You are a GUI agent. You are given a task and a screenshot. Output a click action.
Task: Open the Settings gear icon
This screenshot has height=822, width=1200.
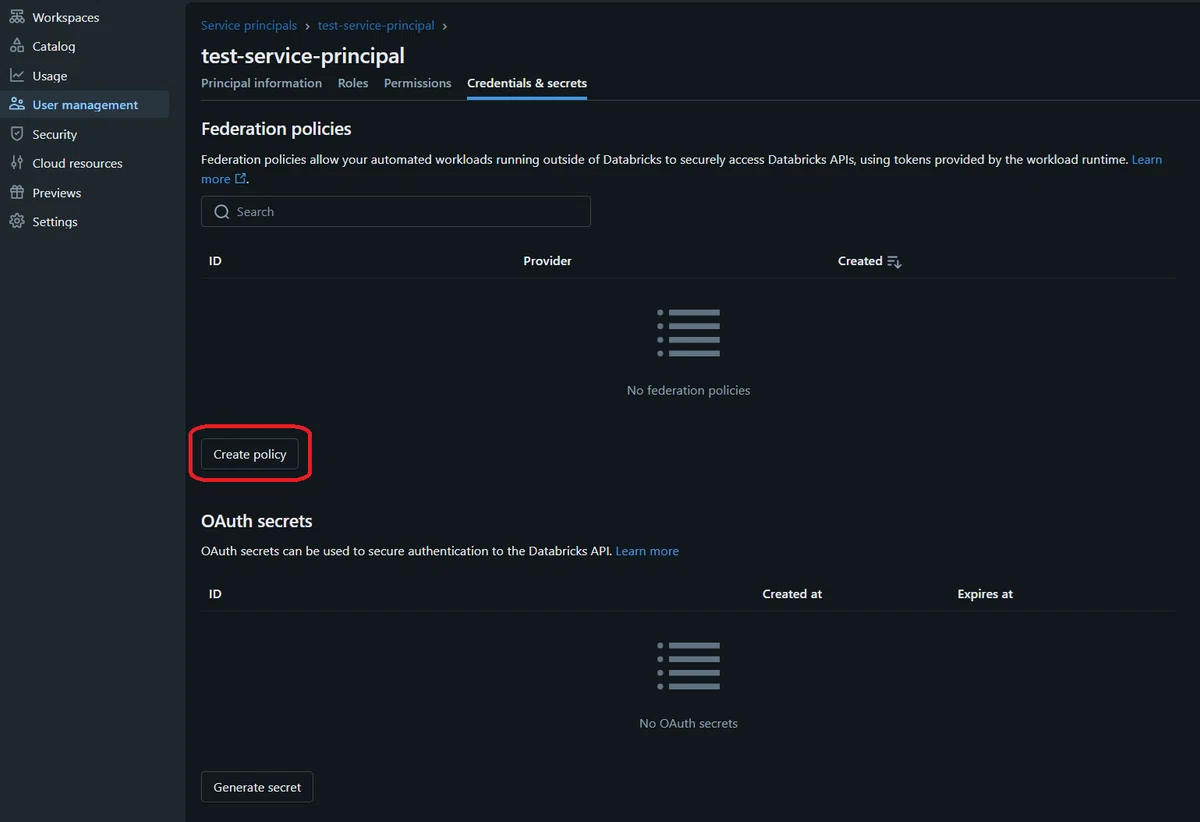coord(17,221)
